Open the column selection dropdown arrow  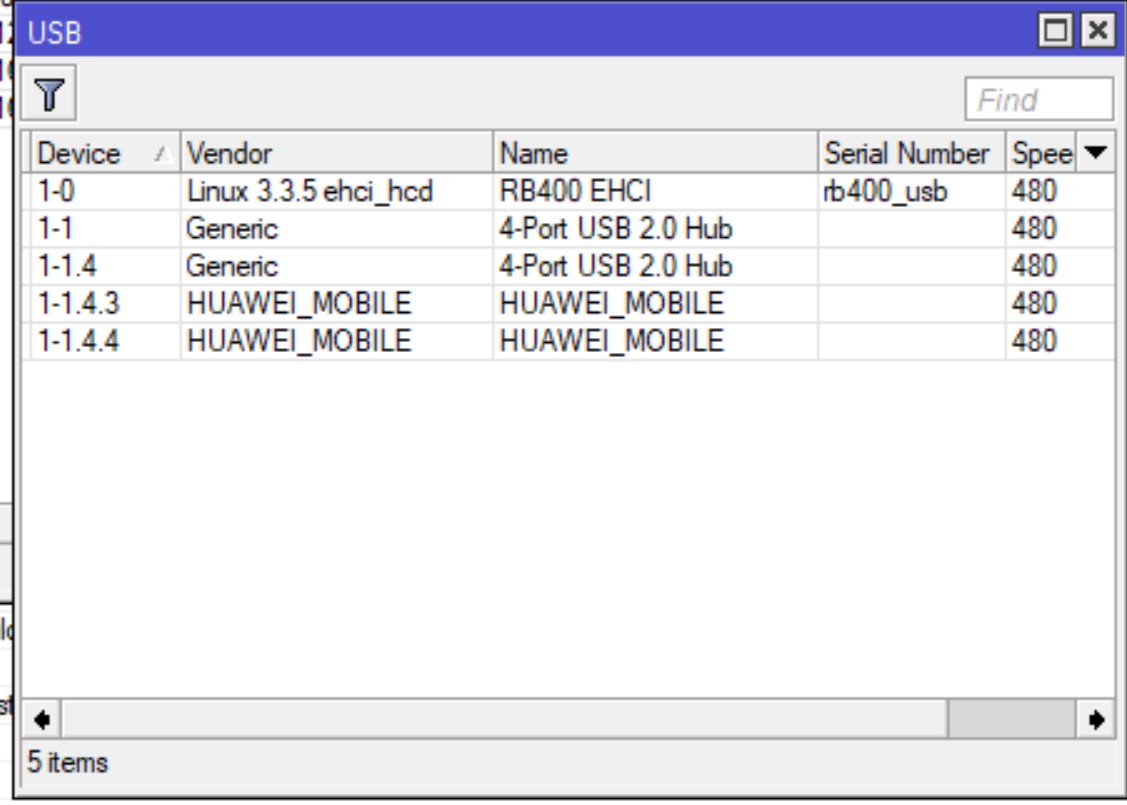1095,152
